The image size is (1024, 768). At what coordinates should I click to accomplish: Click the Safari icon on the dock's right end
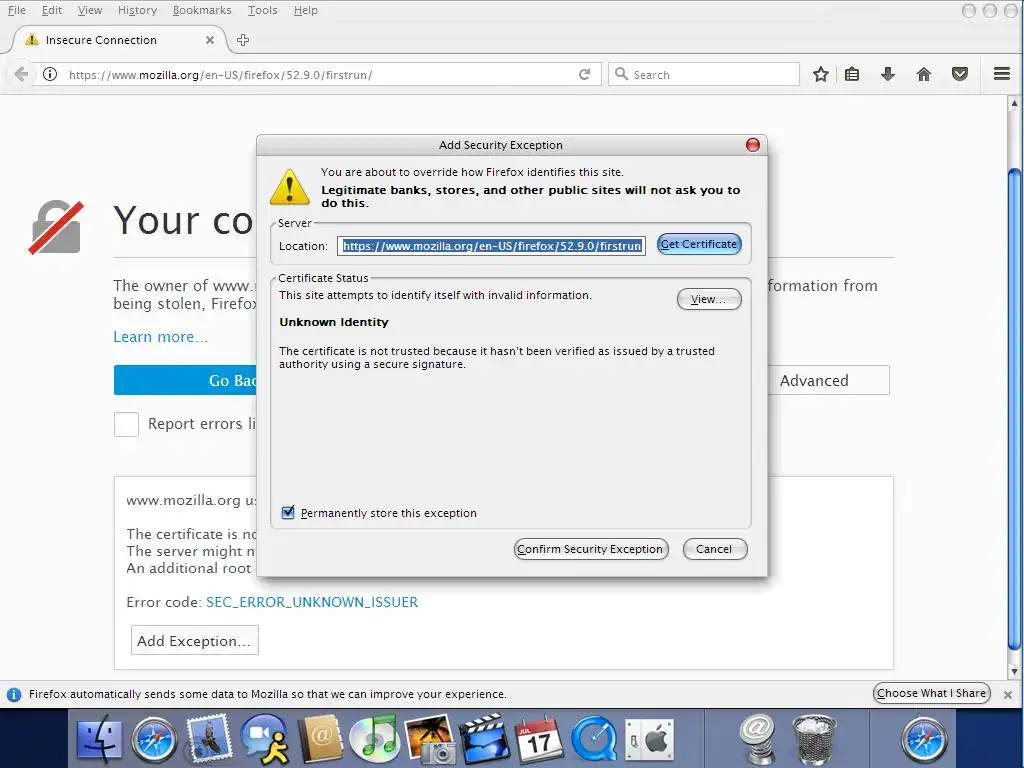923,741
